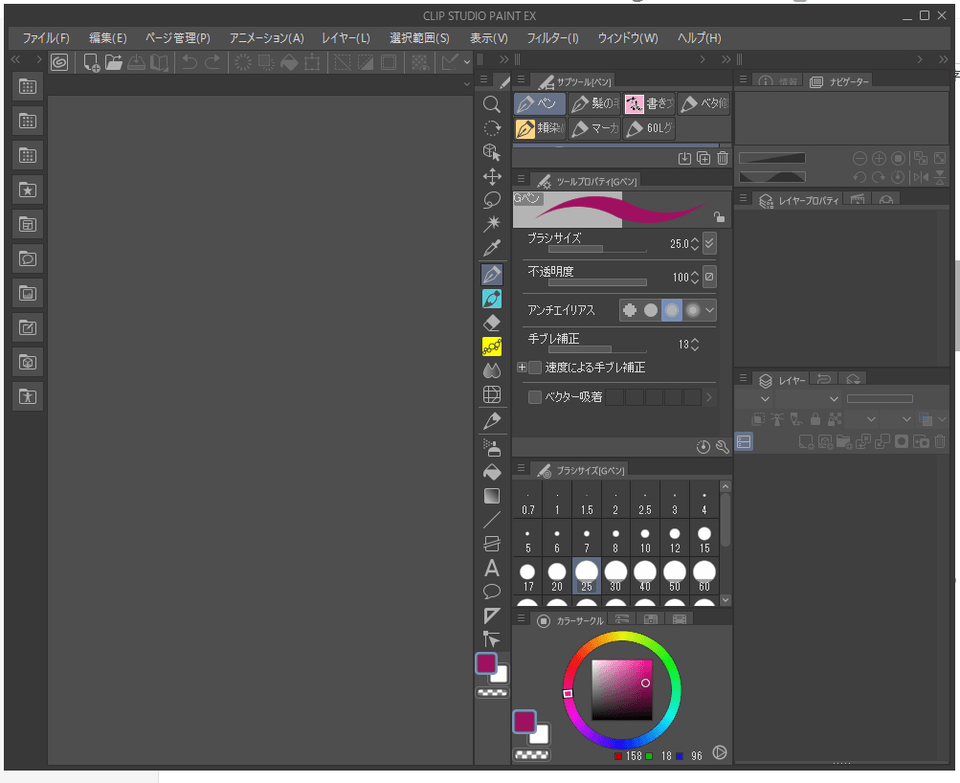Select the Text tool
Screen dimensions: 960x783
point(491,567)
